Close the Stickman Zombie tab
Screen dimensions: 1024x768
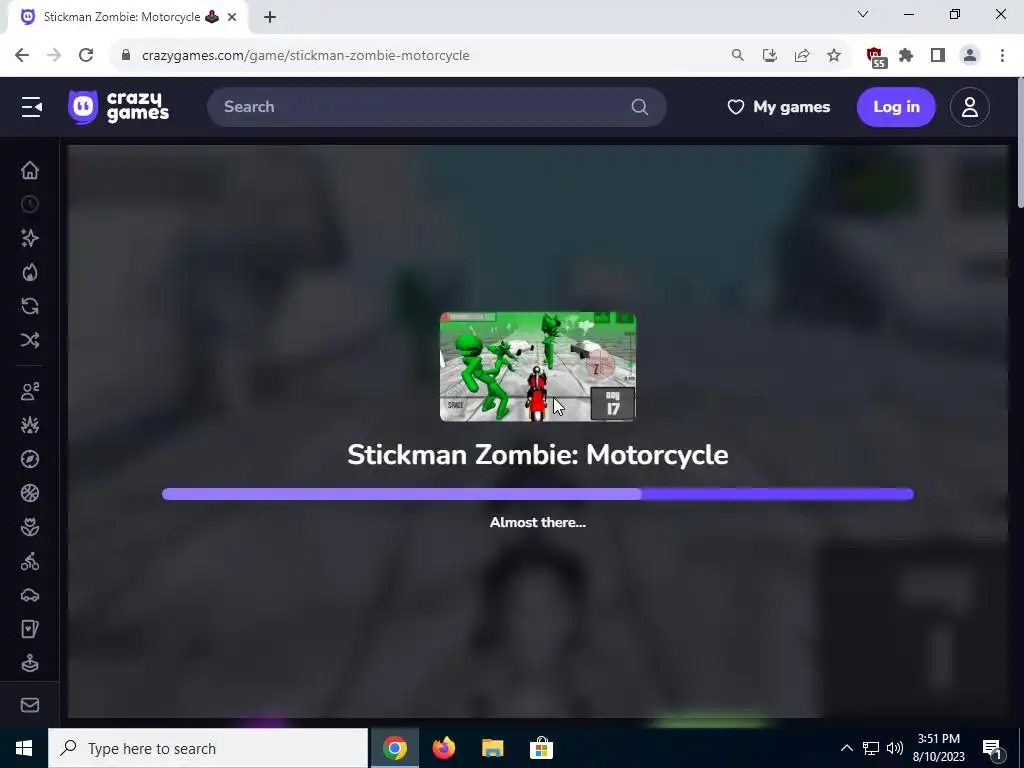tap(232, 17)
